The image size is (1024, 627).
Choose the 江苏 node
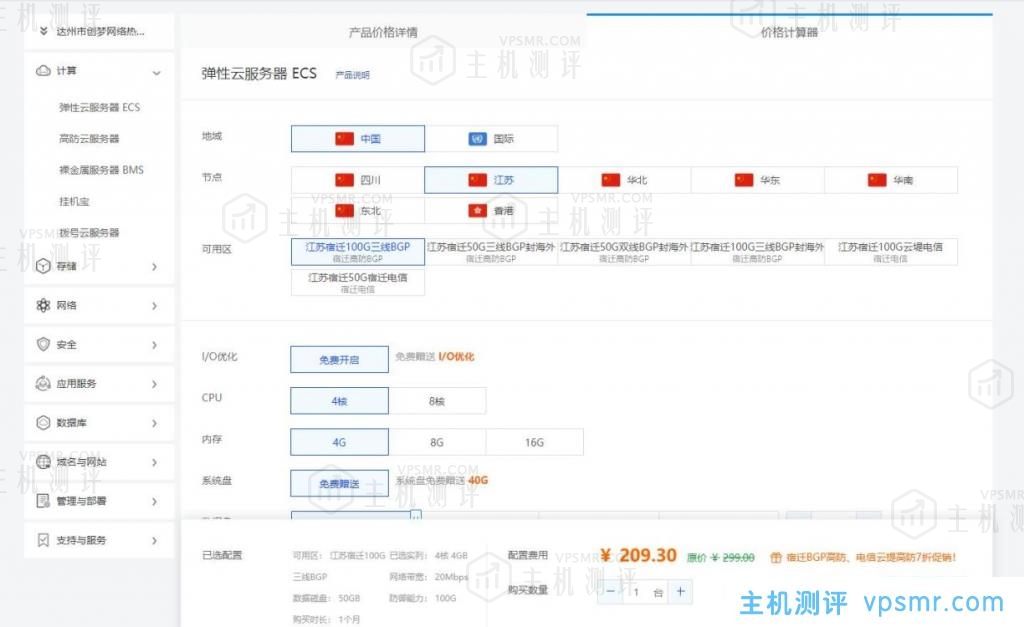[491, 180]
